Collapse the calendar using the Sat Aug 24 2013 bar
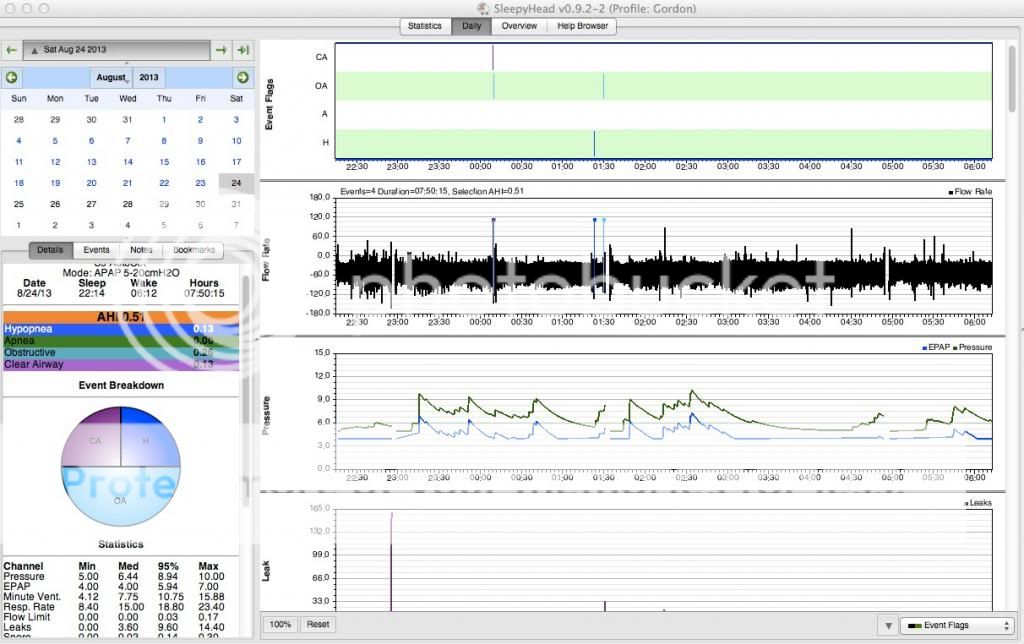The width and height of the screenshot is (1024, 644). (x=115, y=49)
